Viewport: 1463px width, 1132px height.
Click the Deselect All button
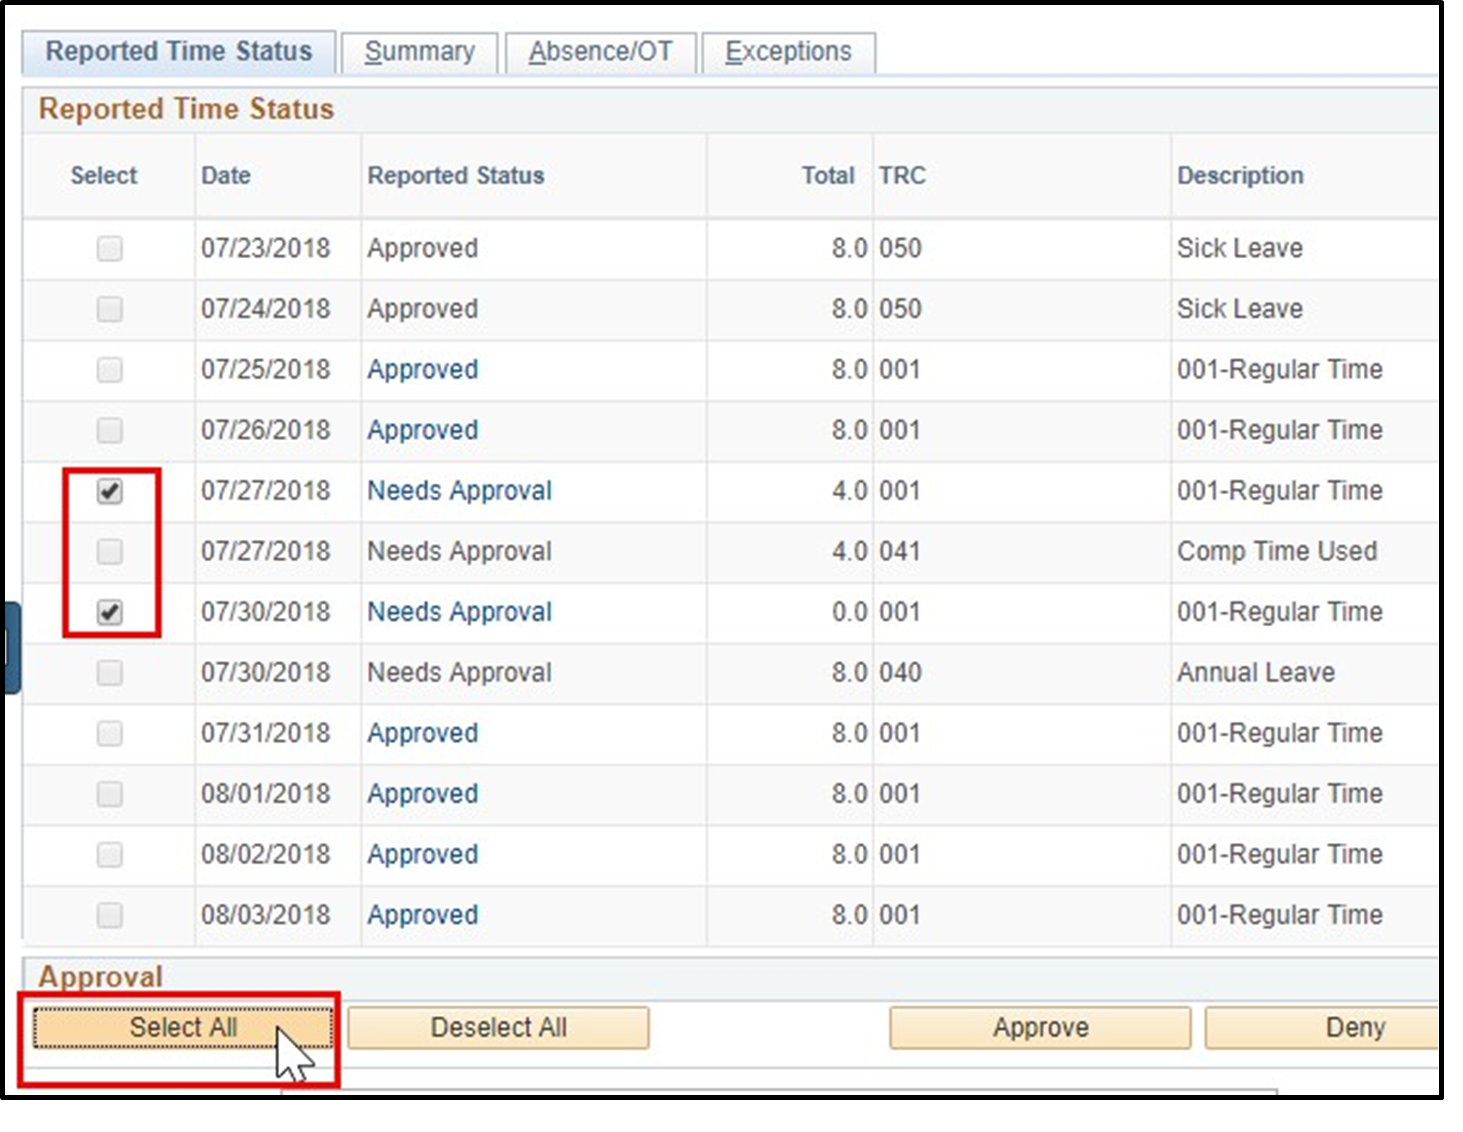tap(498, 1027)
